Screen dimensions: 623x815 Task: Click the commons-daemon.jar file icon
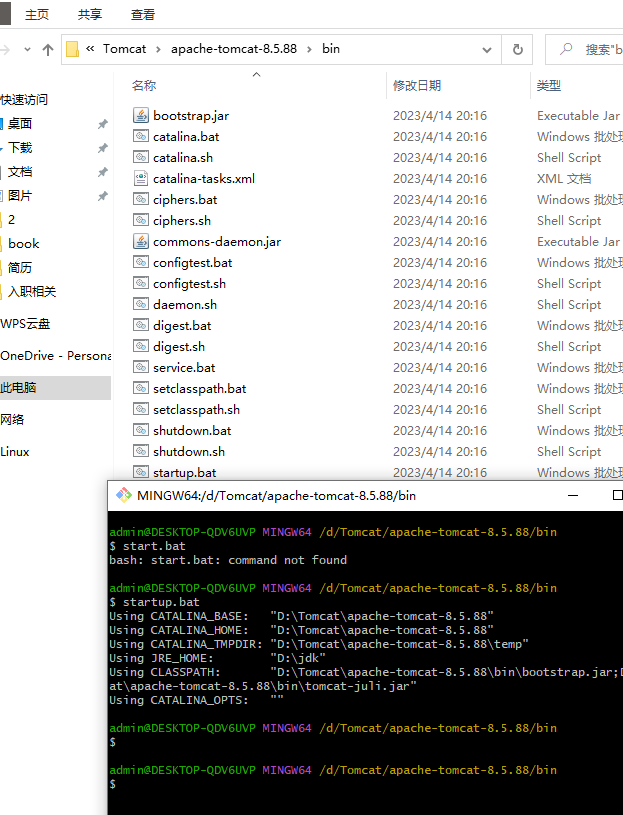141,241
